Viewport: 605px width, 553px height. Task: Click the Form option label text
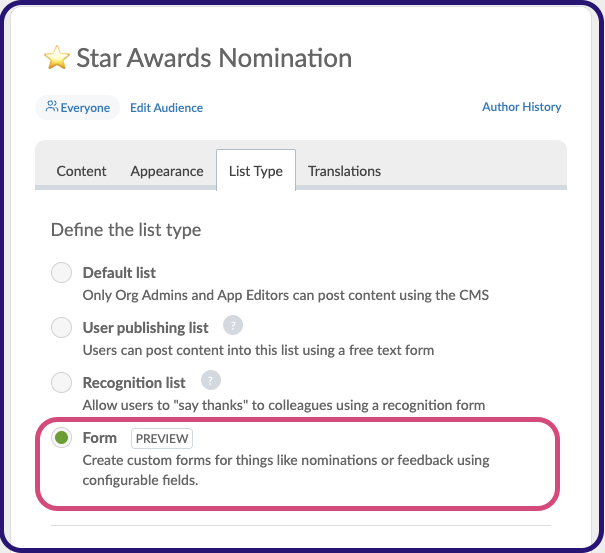(100, 438)
